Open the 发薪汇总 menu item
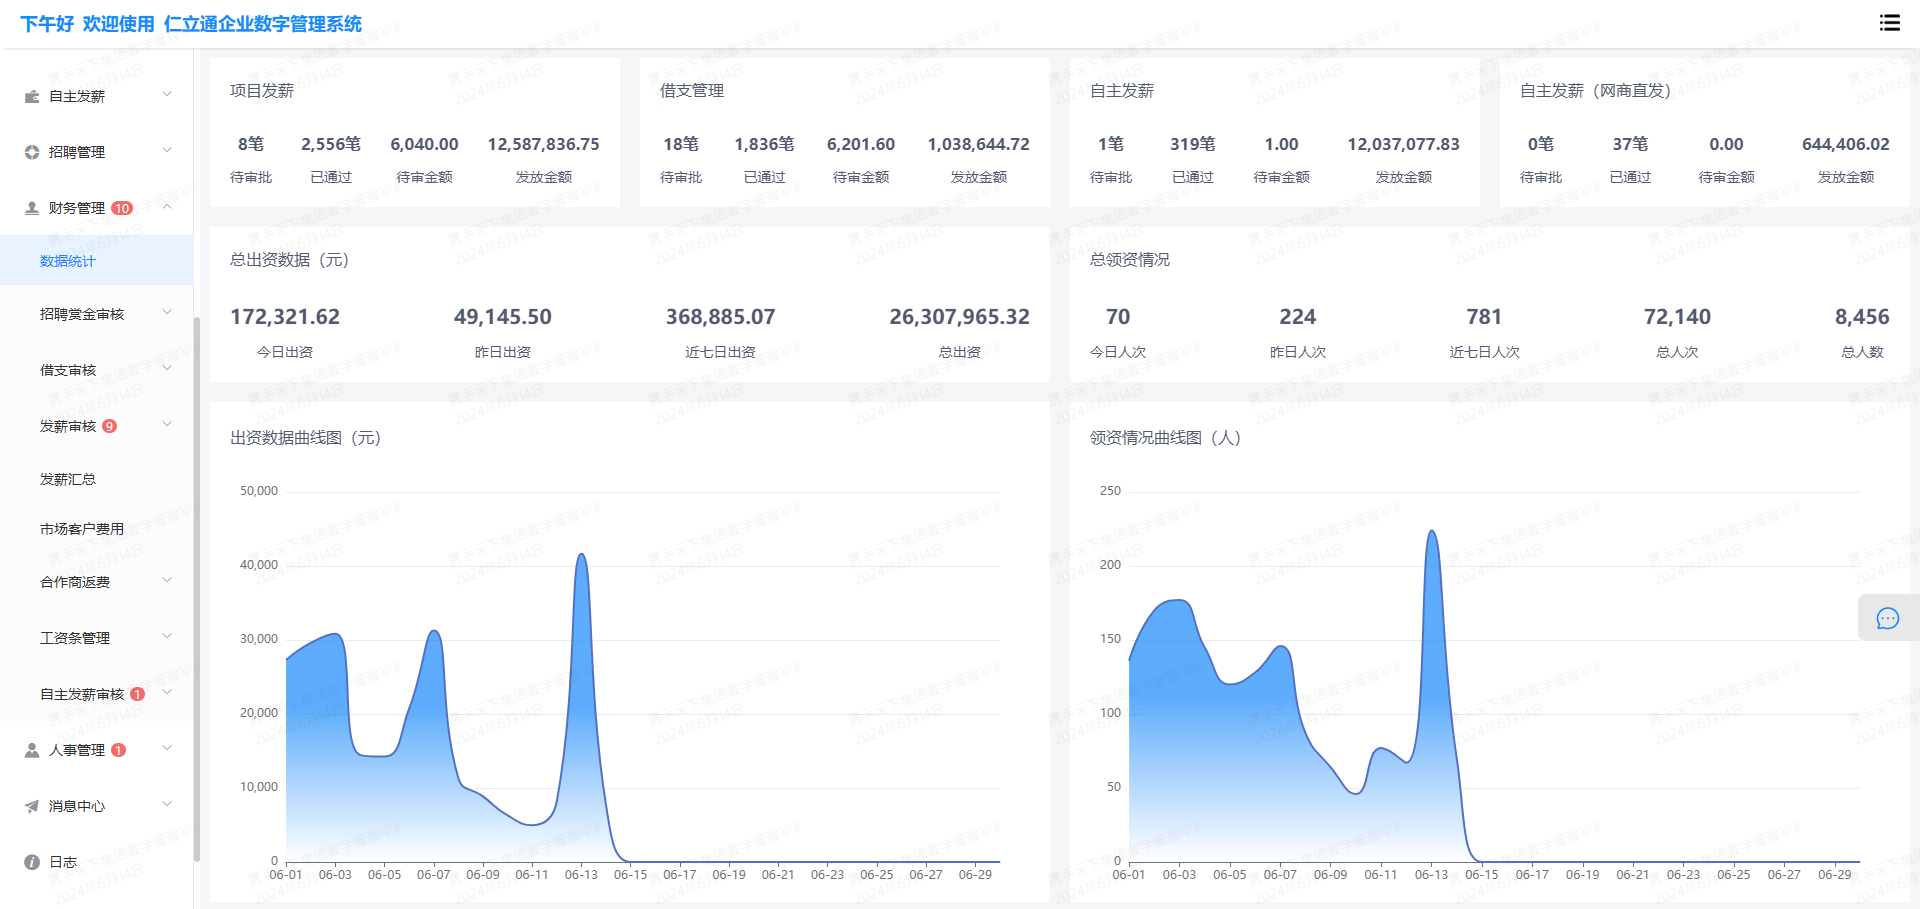Image resolution: width=1920 pixels, height=909 pixels. pyautogui.click(x=68, y=479)
